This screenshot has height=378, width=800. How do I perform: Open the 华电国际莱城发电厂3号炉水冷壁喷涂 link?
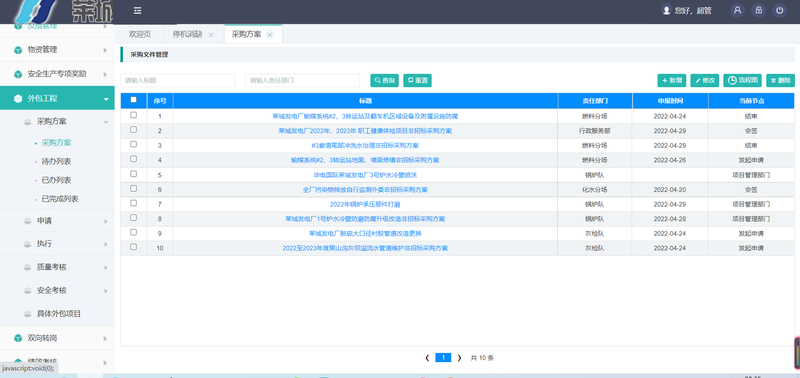365,175
